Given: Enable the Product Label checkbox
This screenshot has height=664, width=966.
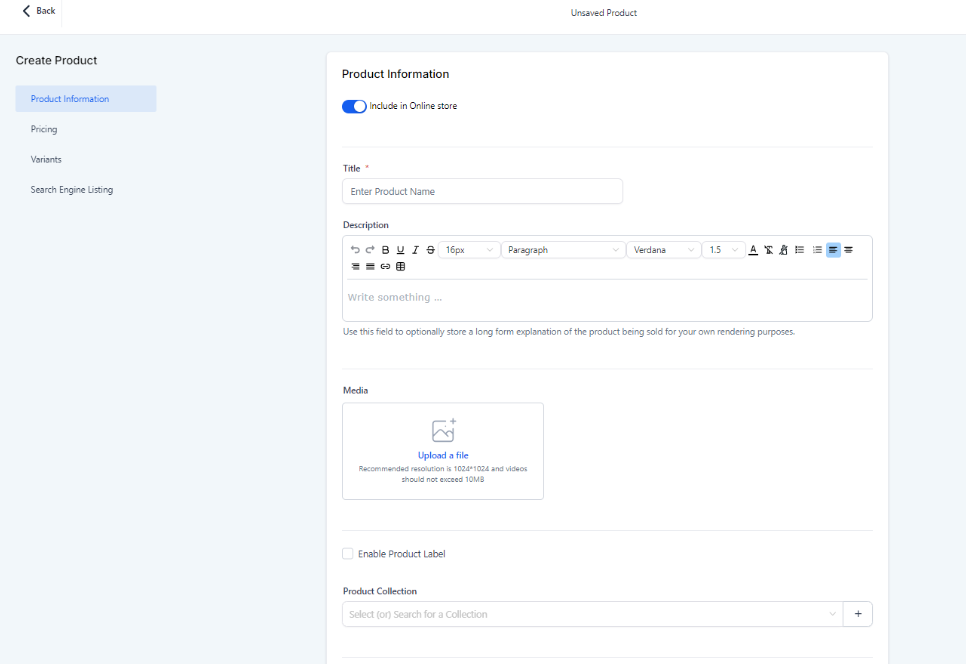Looking at the screenshot, I should pyautogui.click(x=348, y=554).
